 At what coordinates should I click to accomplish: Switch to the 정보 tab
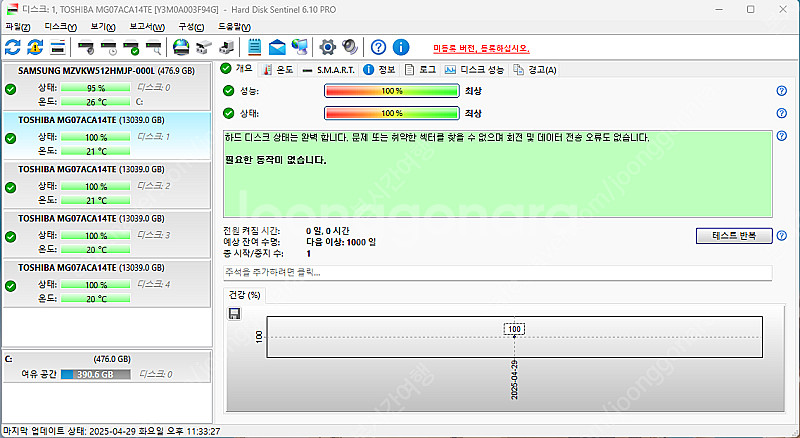pos(379,69)
